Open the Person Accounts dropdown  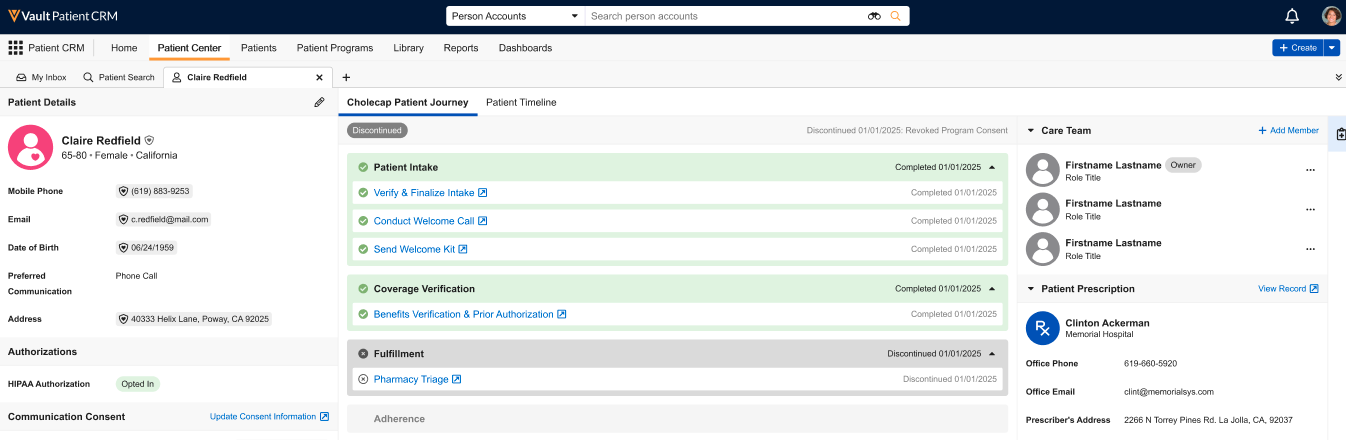click(514, 16)
